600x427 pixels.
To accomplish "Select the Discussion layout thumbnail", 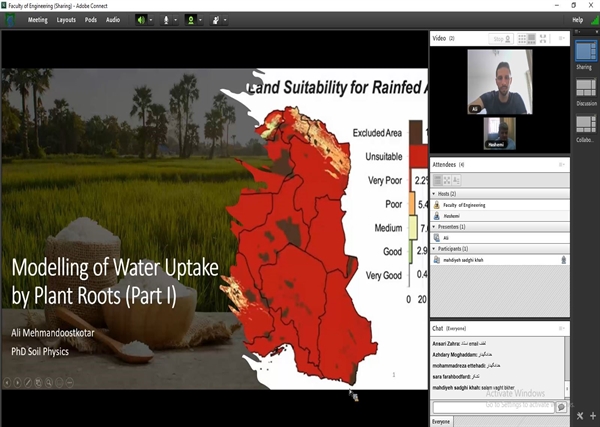I will pyautogui.click(x=584, y=90).
